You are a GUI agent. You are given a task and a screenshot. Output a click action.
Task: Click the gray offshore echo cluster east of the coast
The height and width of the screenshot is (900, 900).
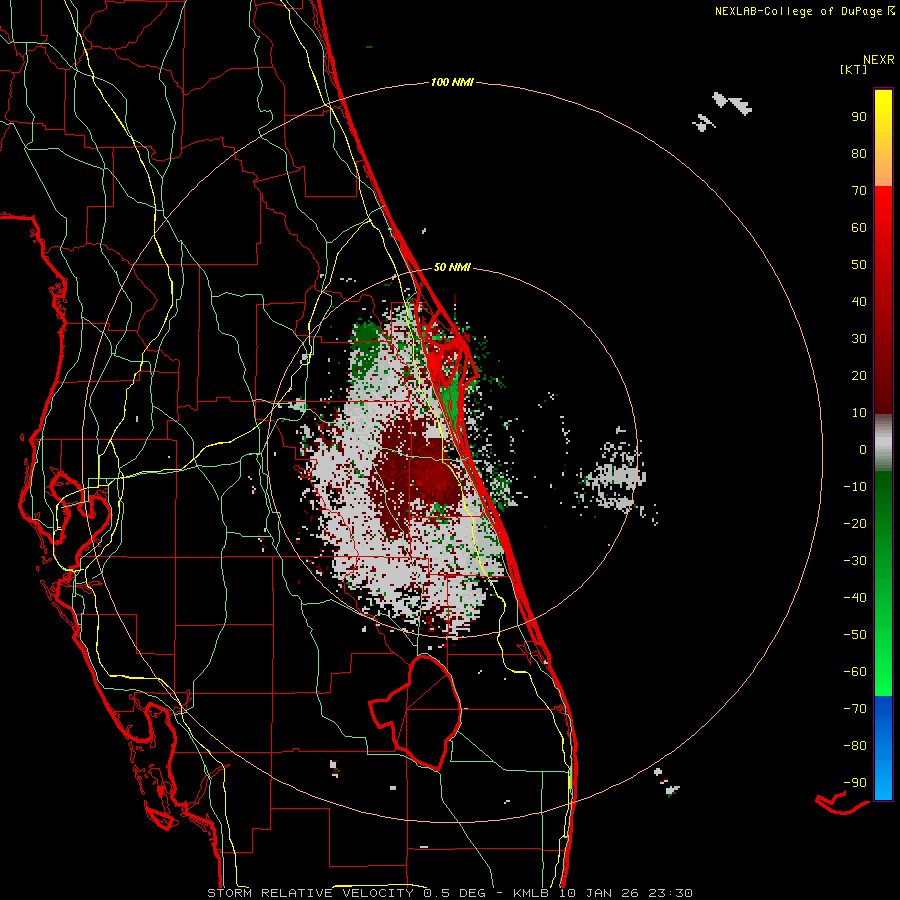point(613,476)
